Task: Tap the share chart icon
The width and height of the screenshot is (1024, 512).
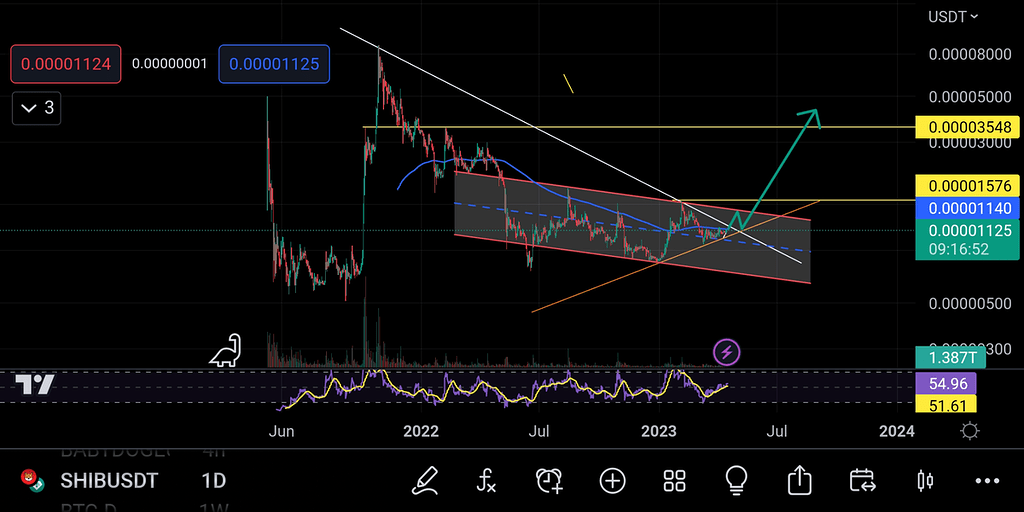Action: pyautogui.click(x=799, y=481)
